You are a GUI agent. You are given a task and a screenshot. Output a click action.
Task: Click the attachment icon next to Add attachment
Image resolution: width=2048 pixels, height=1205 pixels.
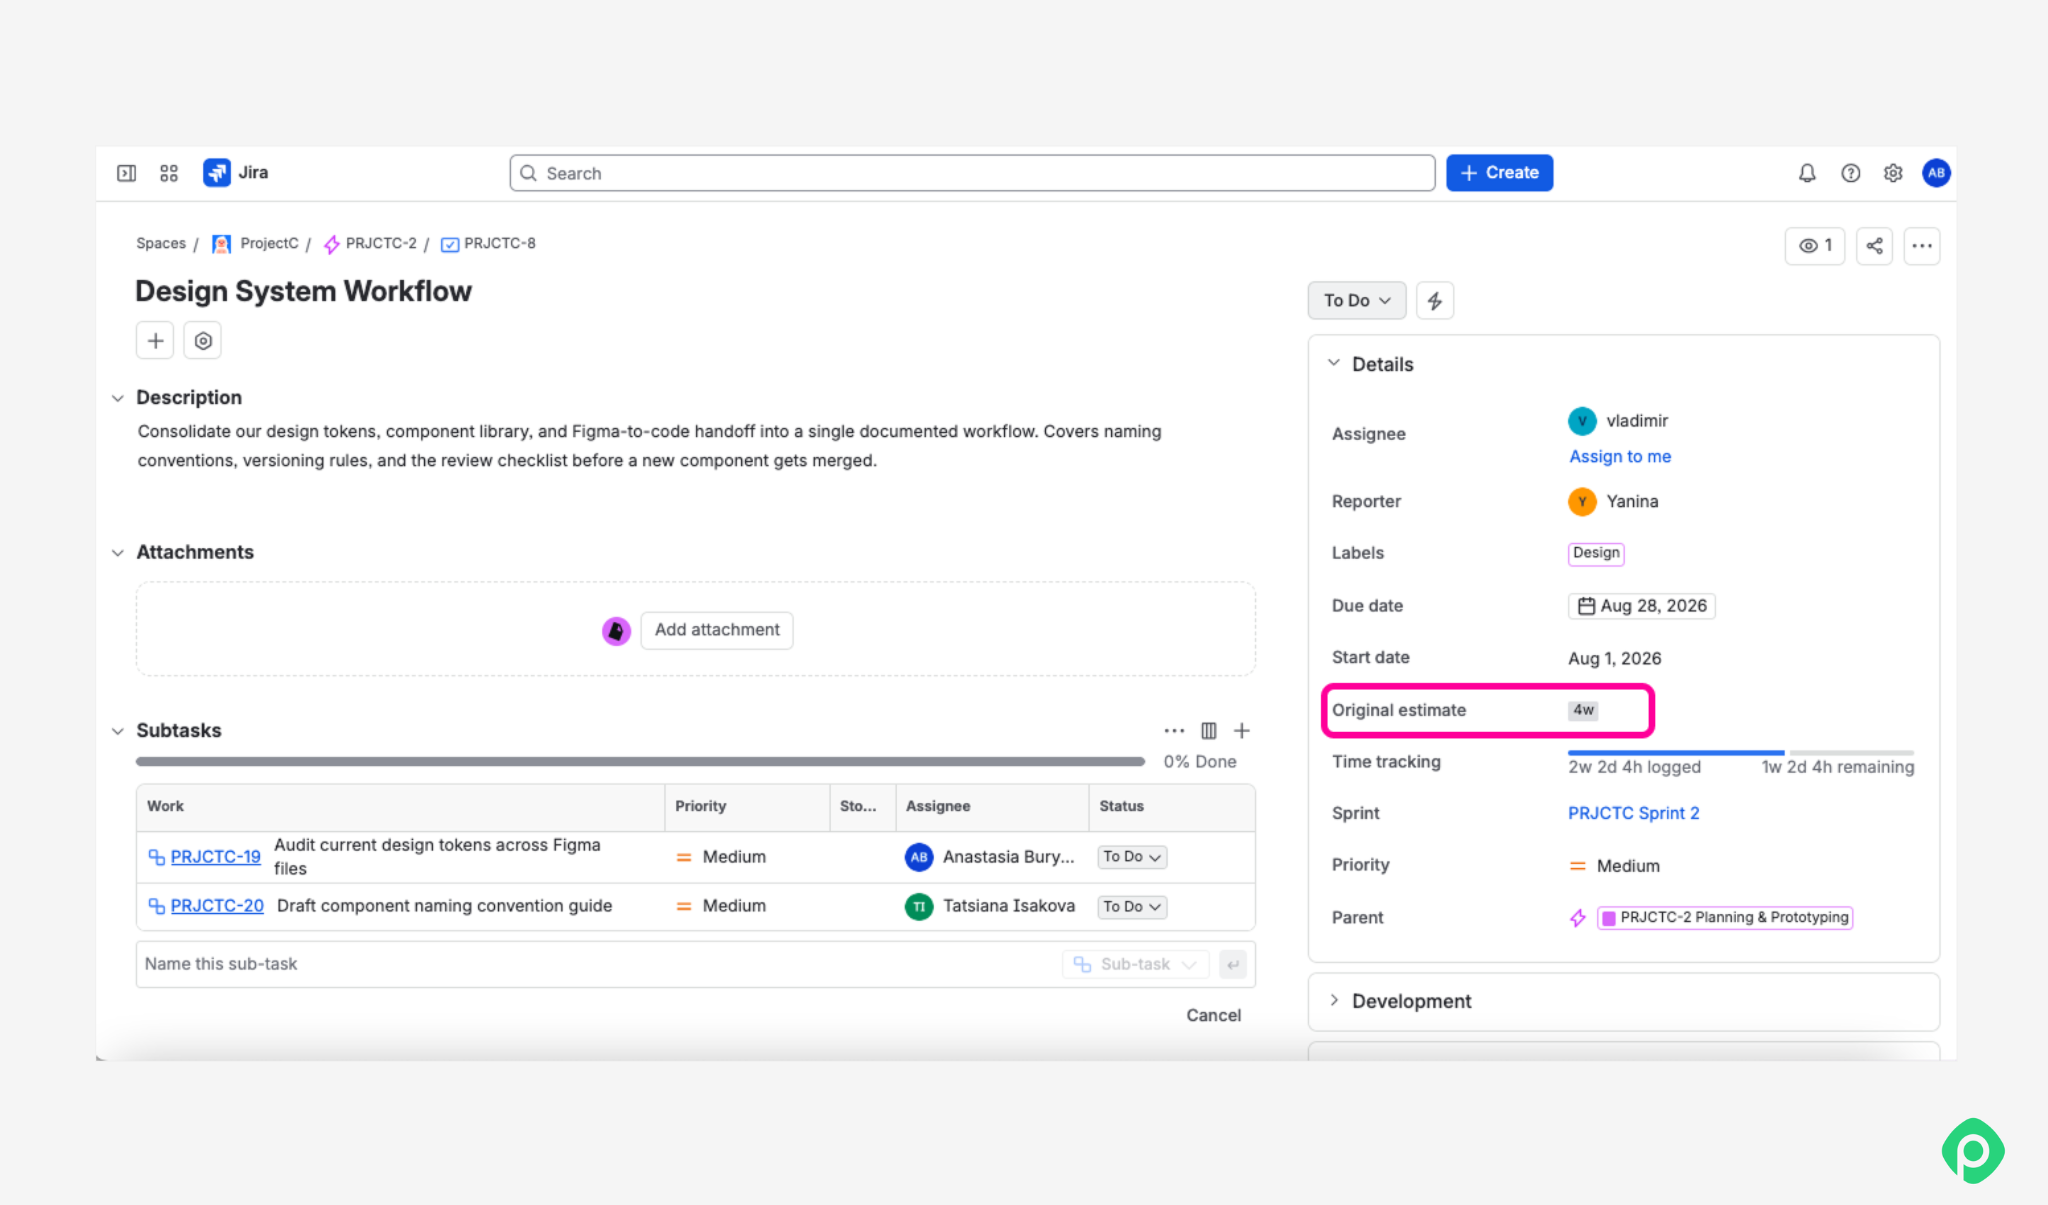pyautogui.click(x=616, y=631)
